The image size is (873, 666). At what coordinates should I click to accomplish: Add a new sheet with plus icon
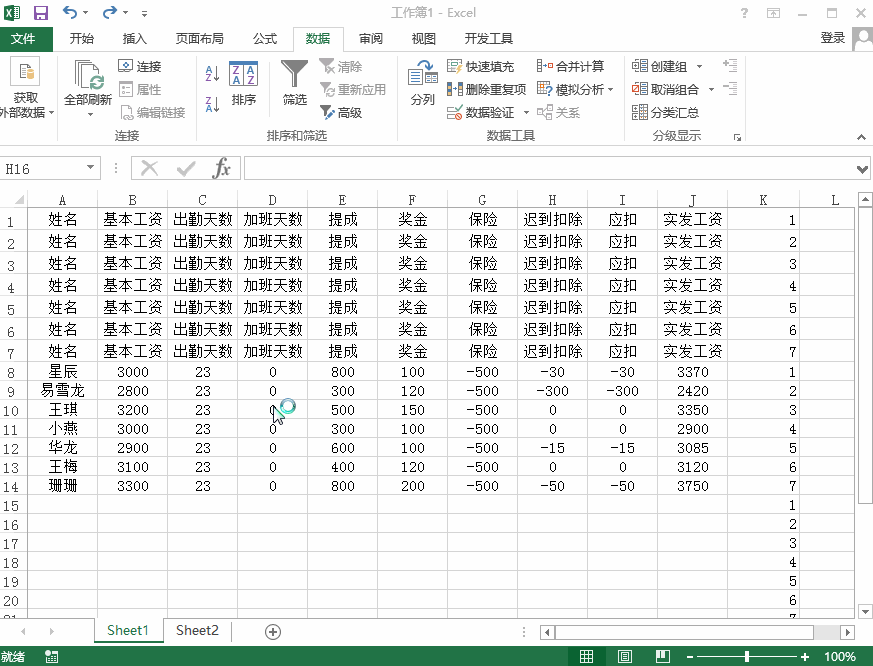click(273, 631)
